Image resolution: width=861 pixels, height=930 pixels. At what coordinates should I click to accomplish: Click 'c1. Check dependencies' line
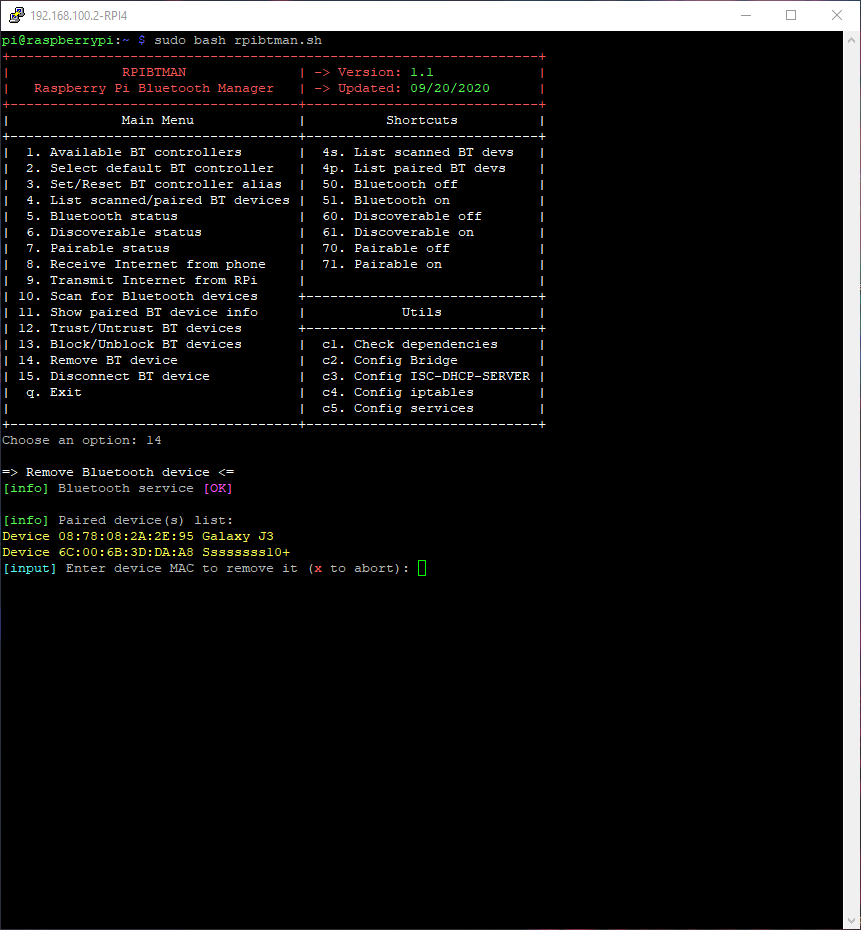[410, 345]
